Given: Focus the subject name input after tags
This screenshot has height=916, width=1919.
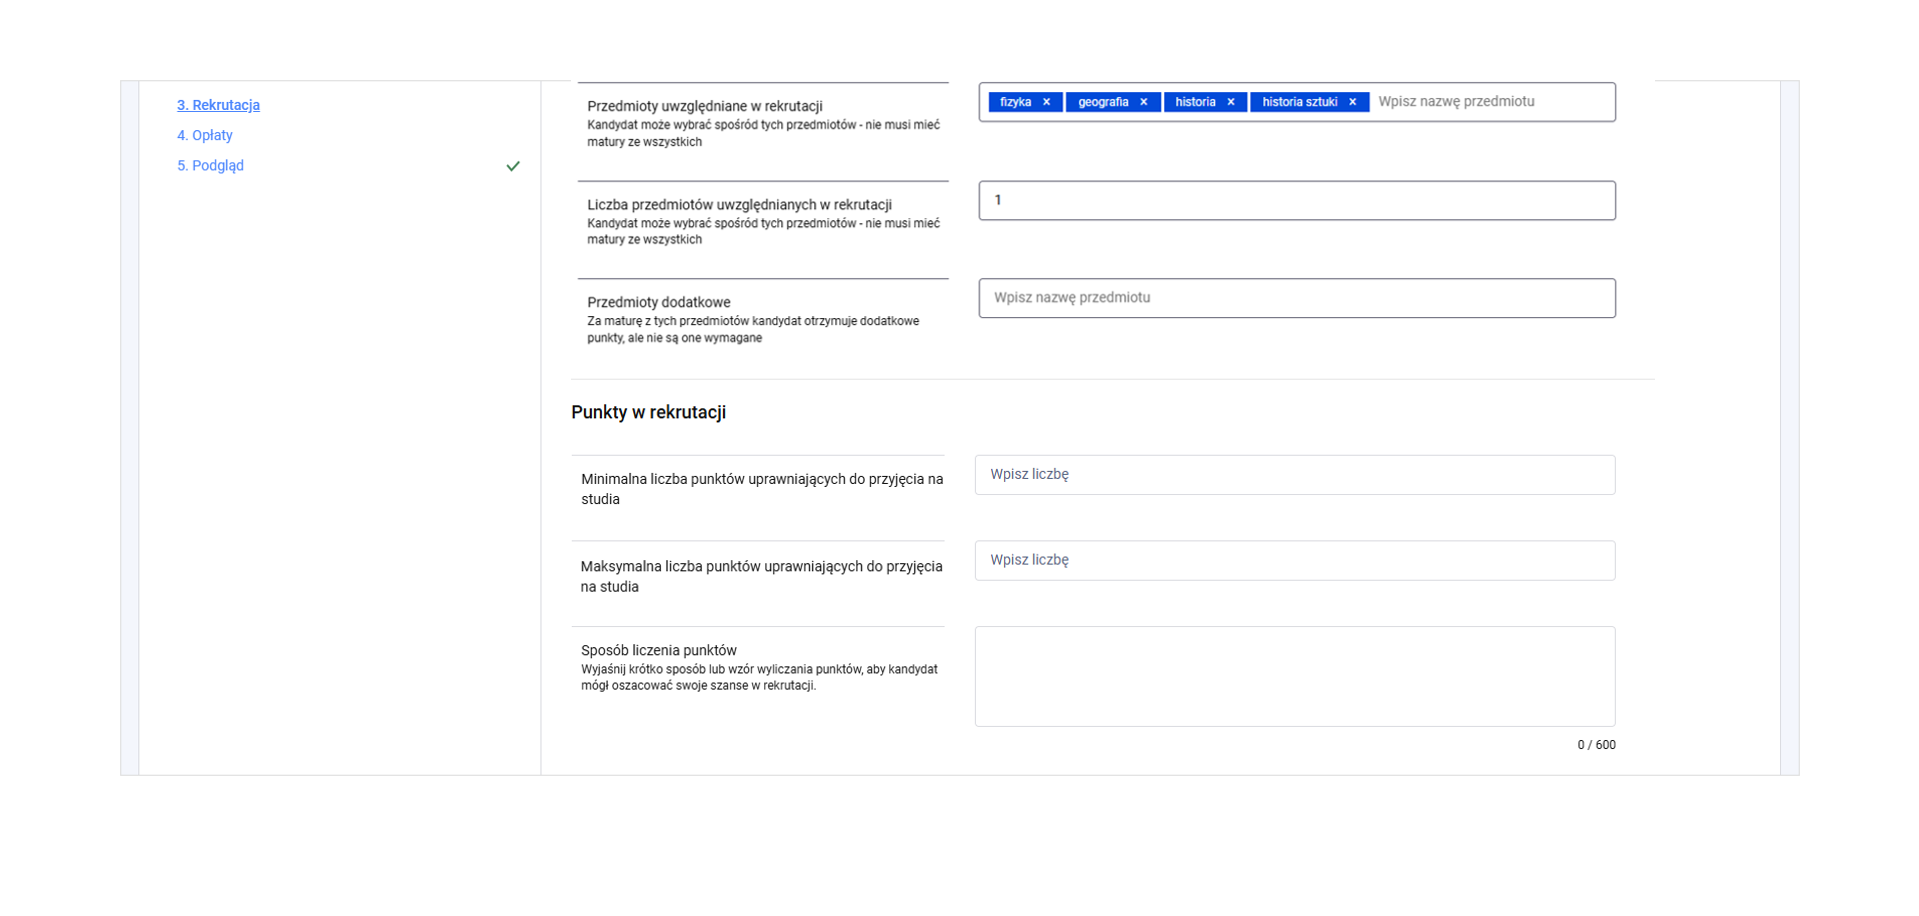Looking at the screenshot, I should [1490, 102].
